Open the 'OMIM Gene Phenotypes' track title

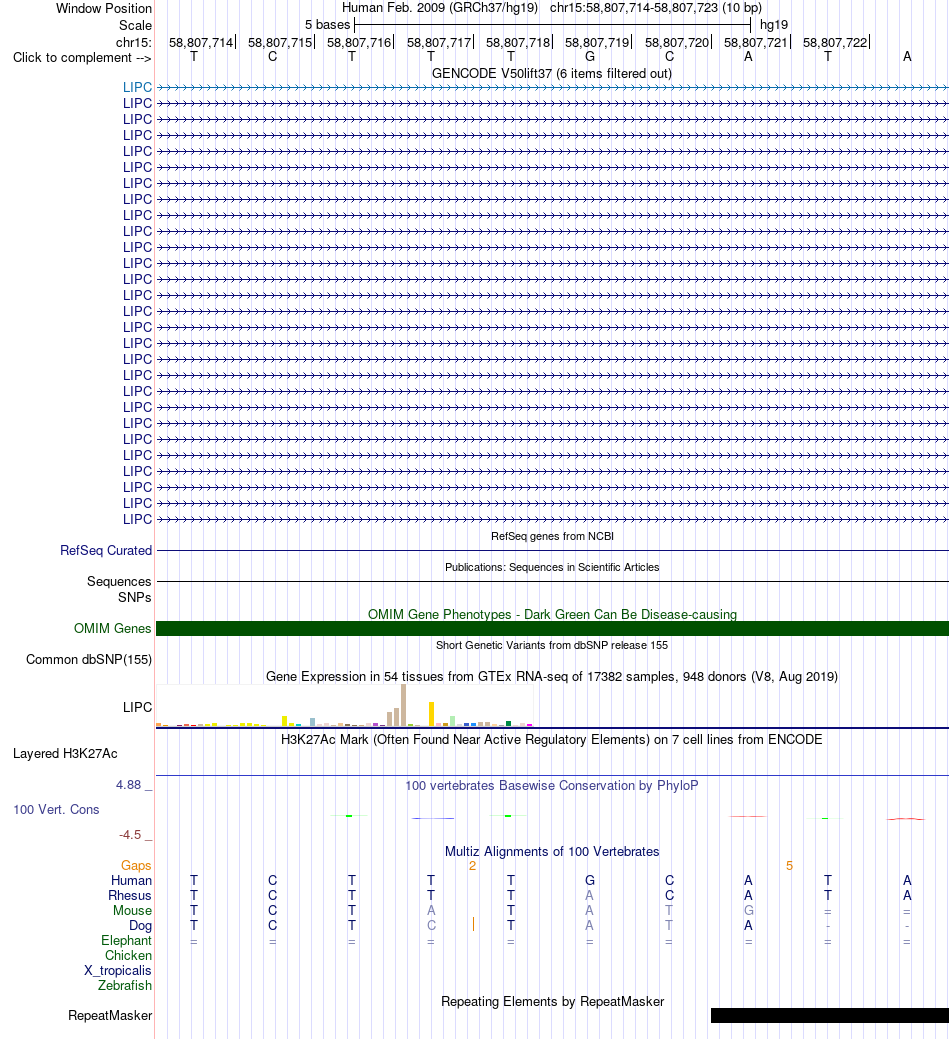point(552,614)
